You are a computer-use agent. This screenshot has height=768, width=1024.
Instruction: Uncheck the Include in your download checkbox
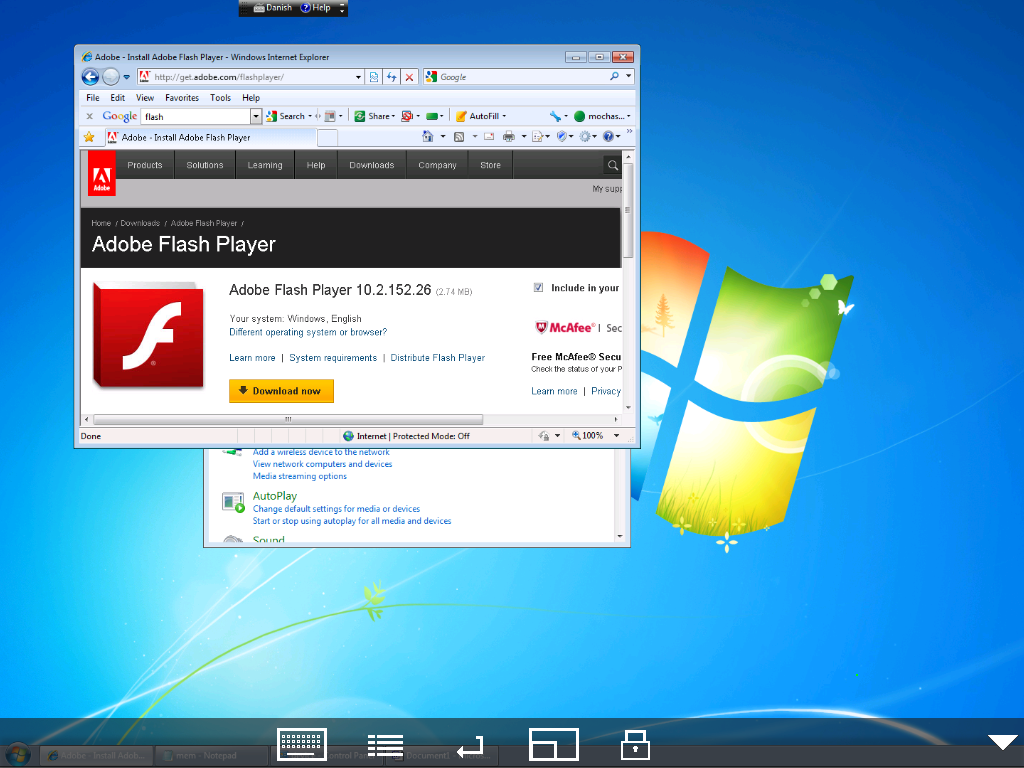(x=538, y=287)
